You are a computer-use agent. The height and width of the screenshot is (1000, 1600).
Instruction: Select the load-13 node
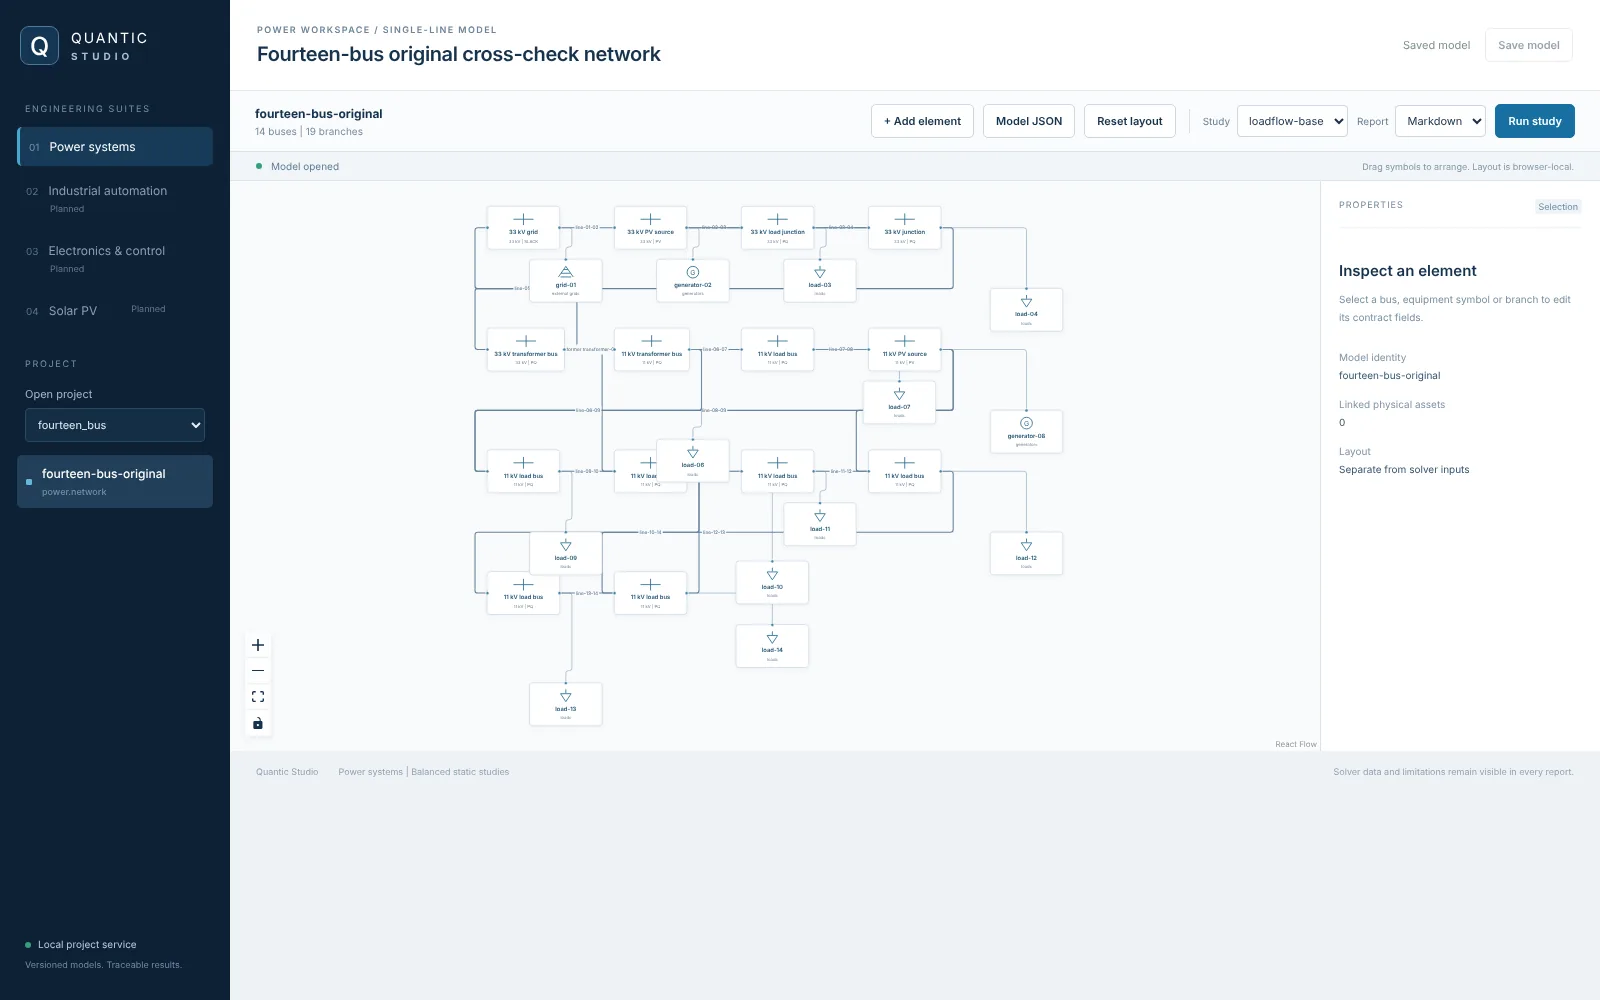tap(566, 704)
